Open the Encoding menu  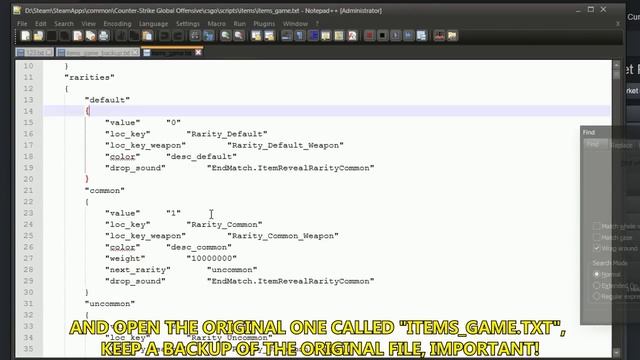[x=118, y=24]
